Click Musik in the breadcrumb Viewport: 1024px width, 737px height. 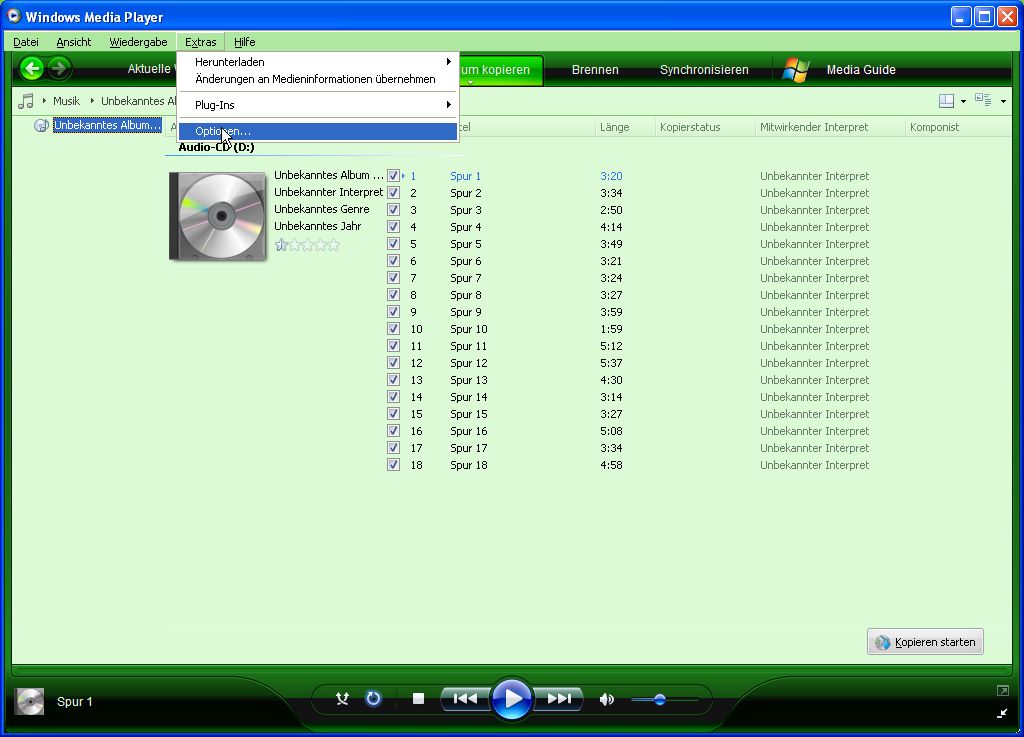pos(67,101)
